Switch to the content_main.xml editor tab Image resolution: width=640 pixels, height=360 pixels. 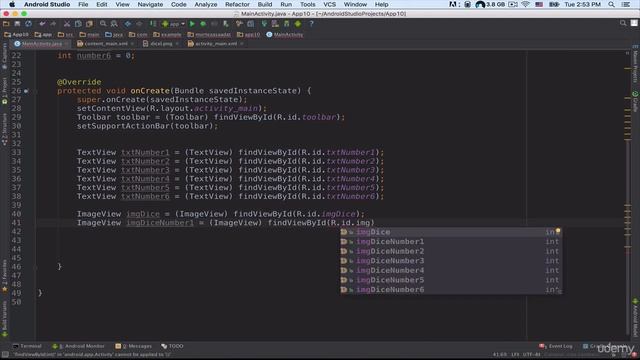105,44
